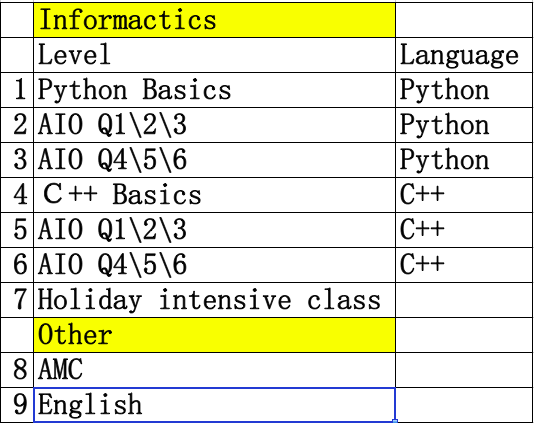Screen dimensions: 534x423
Task: Select the AIO Q1\2\3 cell in row 2
Action: pos(215,125)
